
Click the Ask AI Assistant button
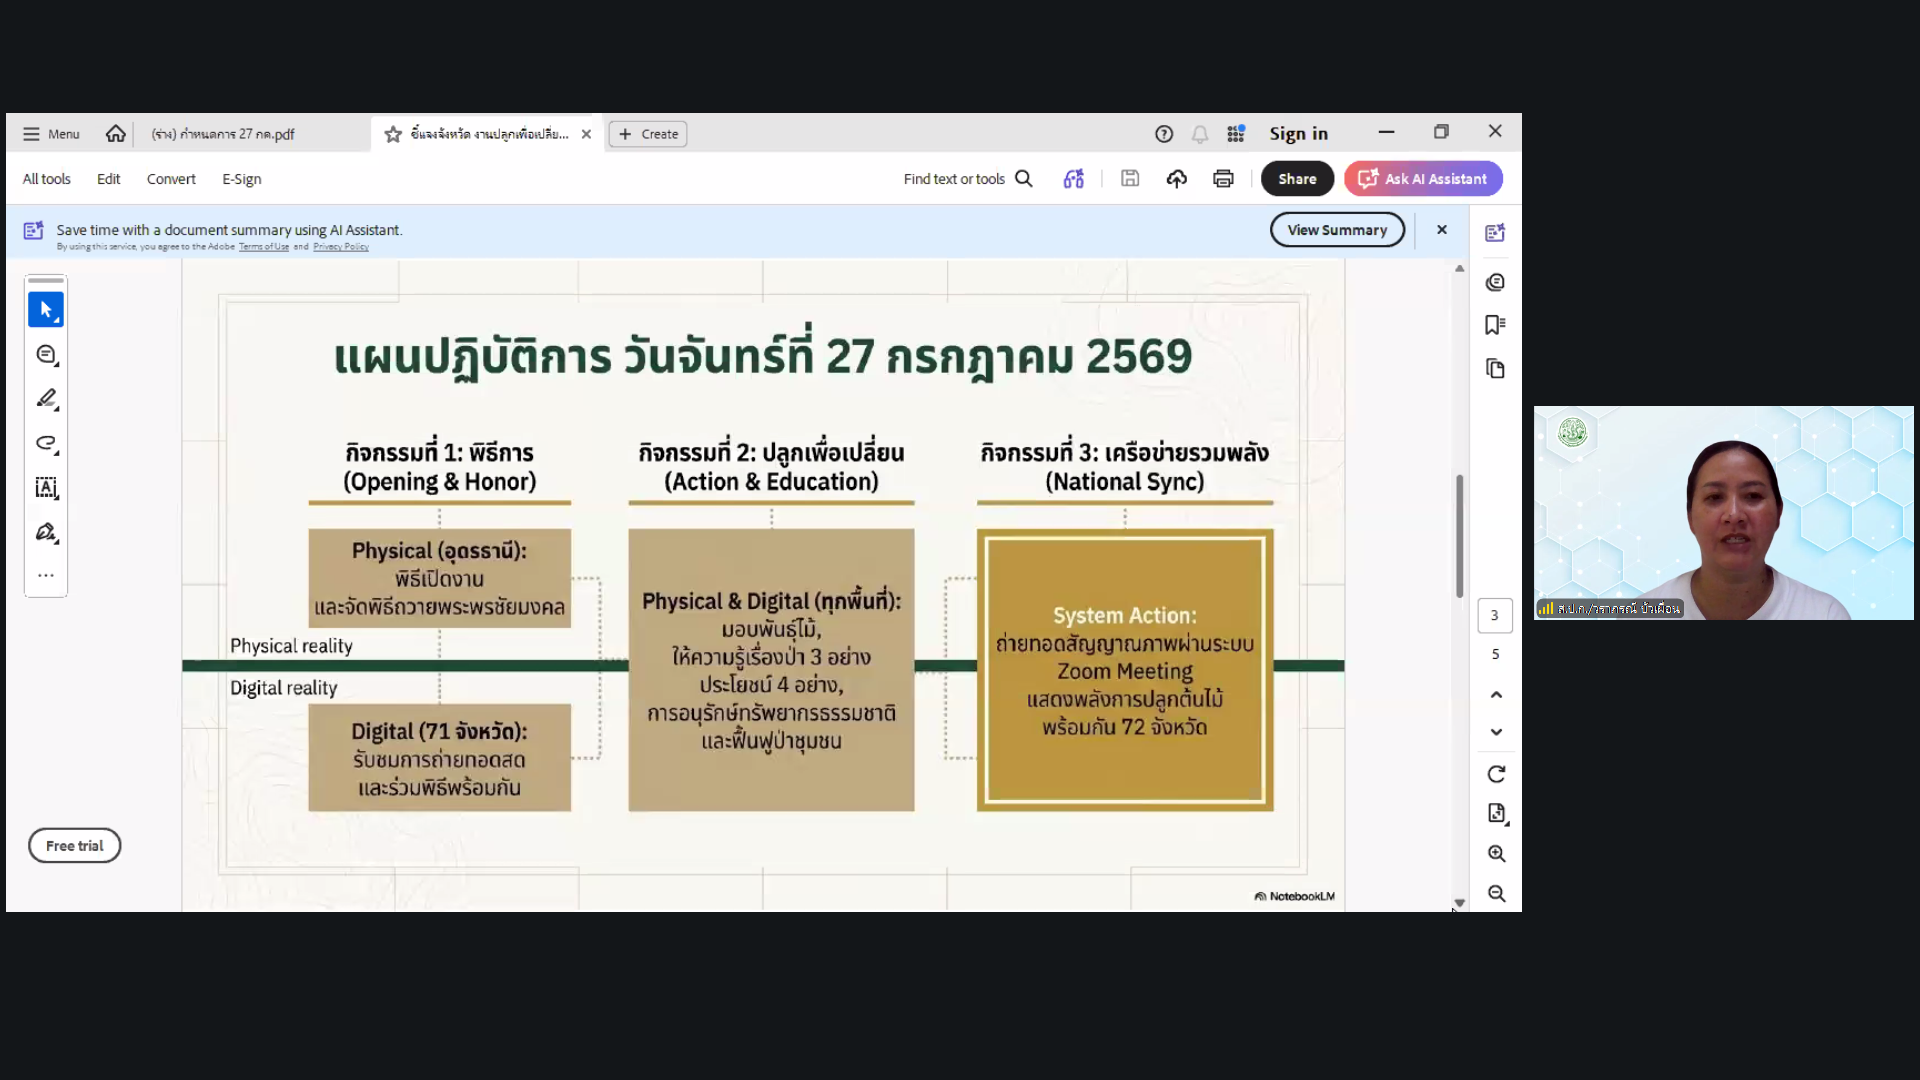(x=1423, y=179)
